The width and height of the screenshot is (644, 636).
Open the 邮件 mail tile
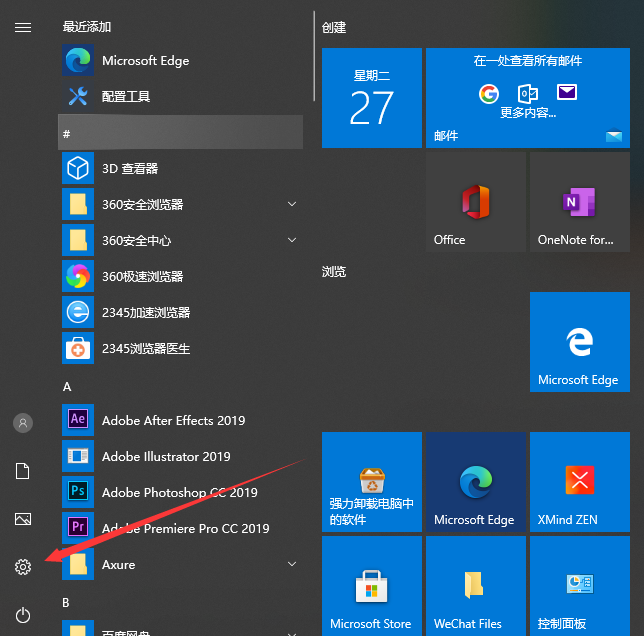coord(529,98)
